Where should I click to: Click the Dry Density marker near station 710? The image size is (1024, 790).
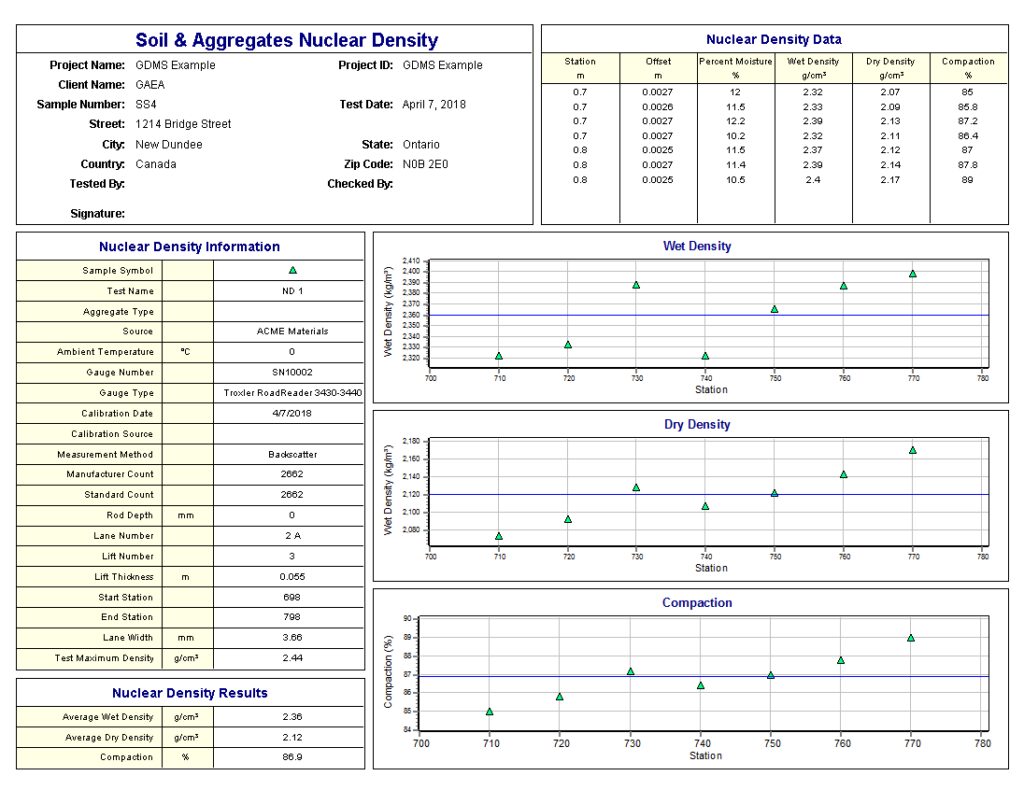pos(498,535)
